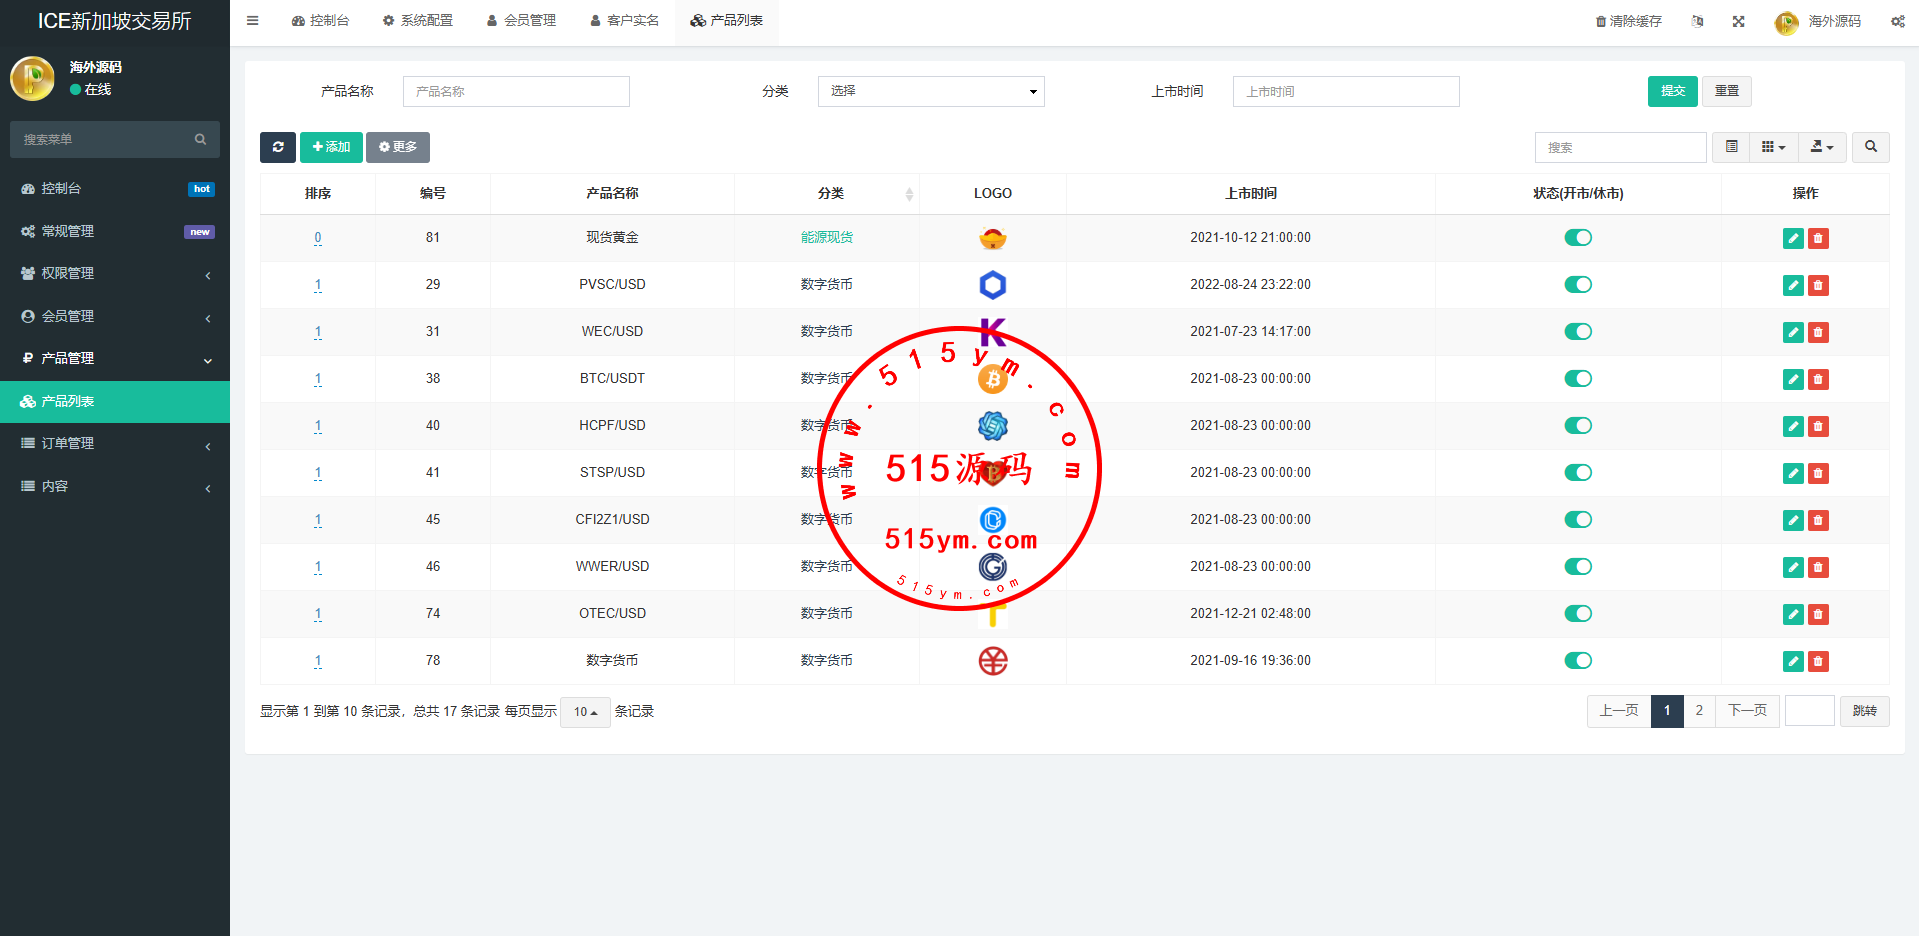Viewport: 1919px width, 936px height.
Task: Toggle status switch for 现货黄金
Action: pyautogui.click(x=1577, y=238)
